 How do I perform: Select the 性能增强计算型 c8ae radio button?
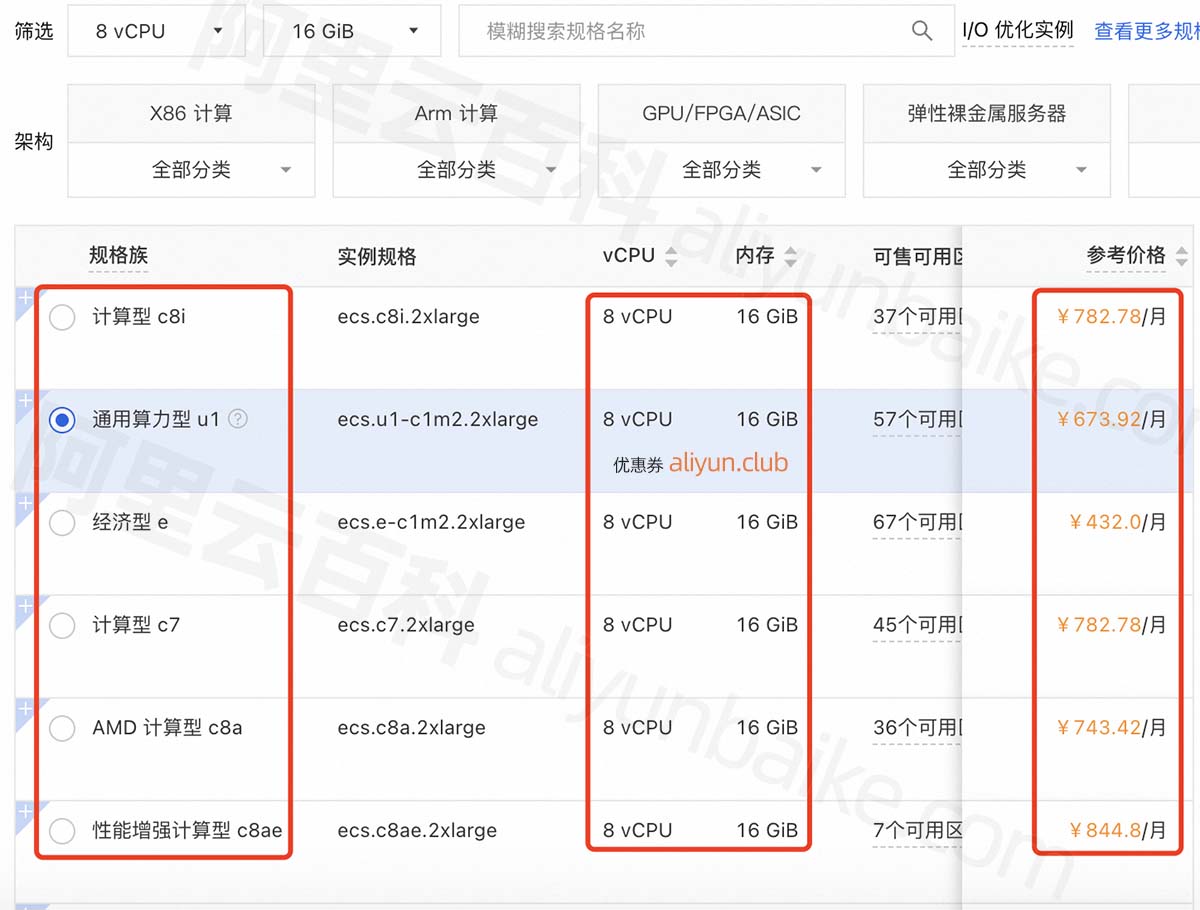click(62, 831)
